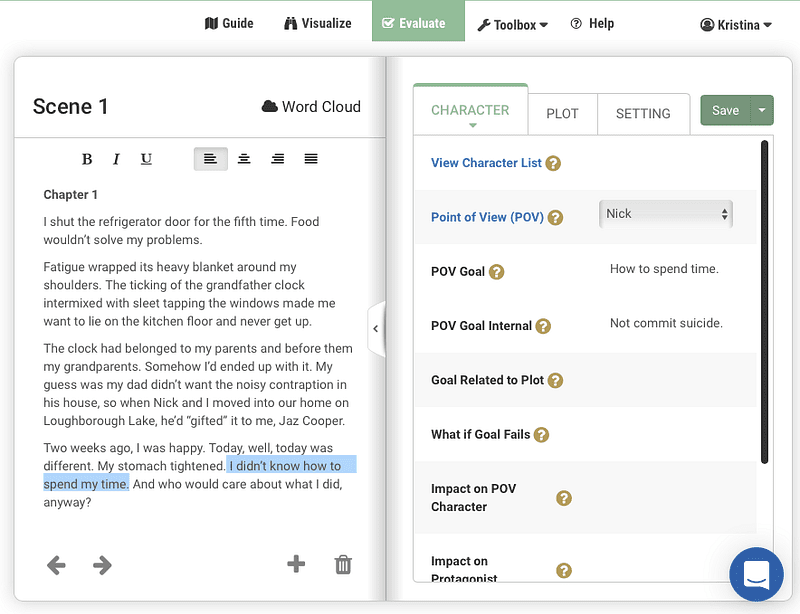Right align the scene text

coord(278,159)
